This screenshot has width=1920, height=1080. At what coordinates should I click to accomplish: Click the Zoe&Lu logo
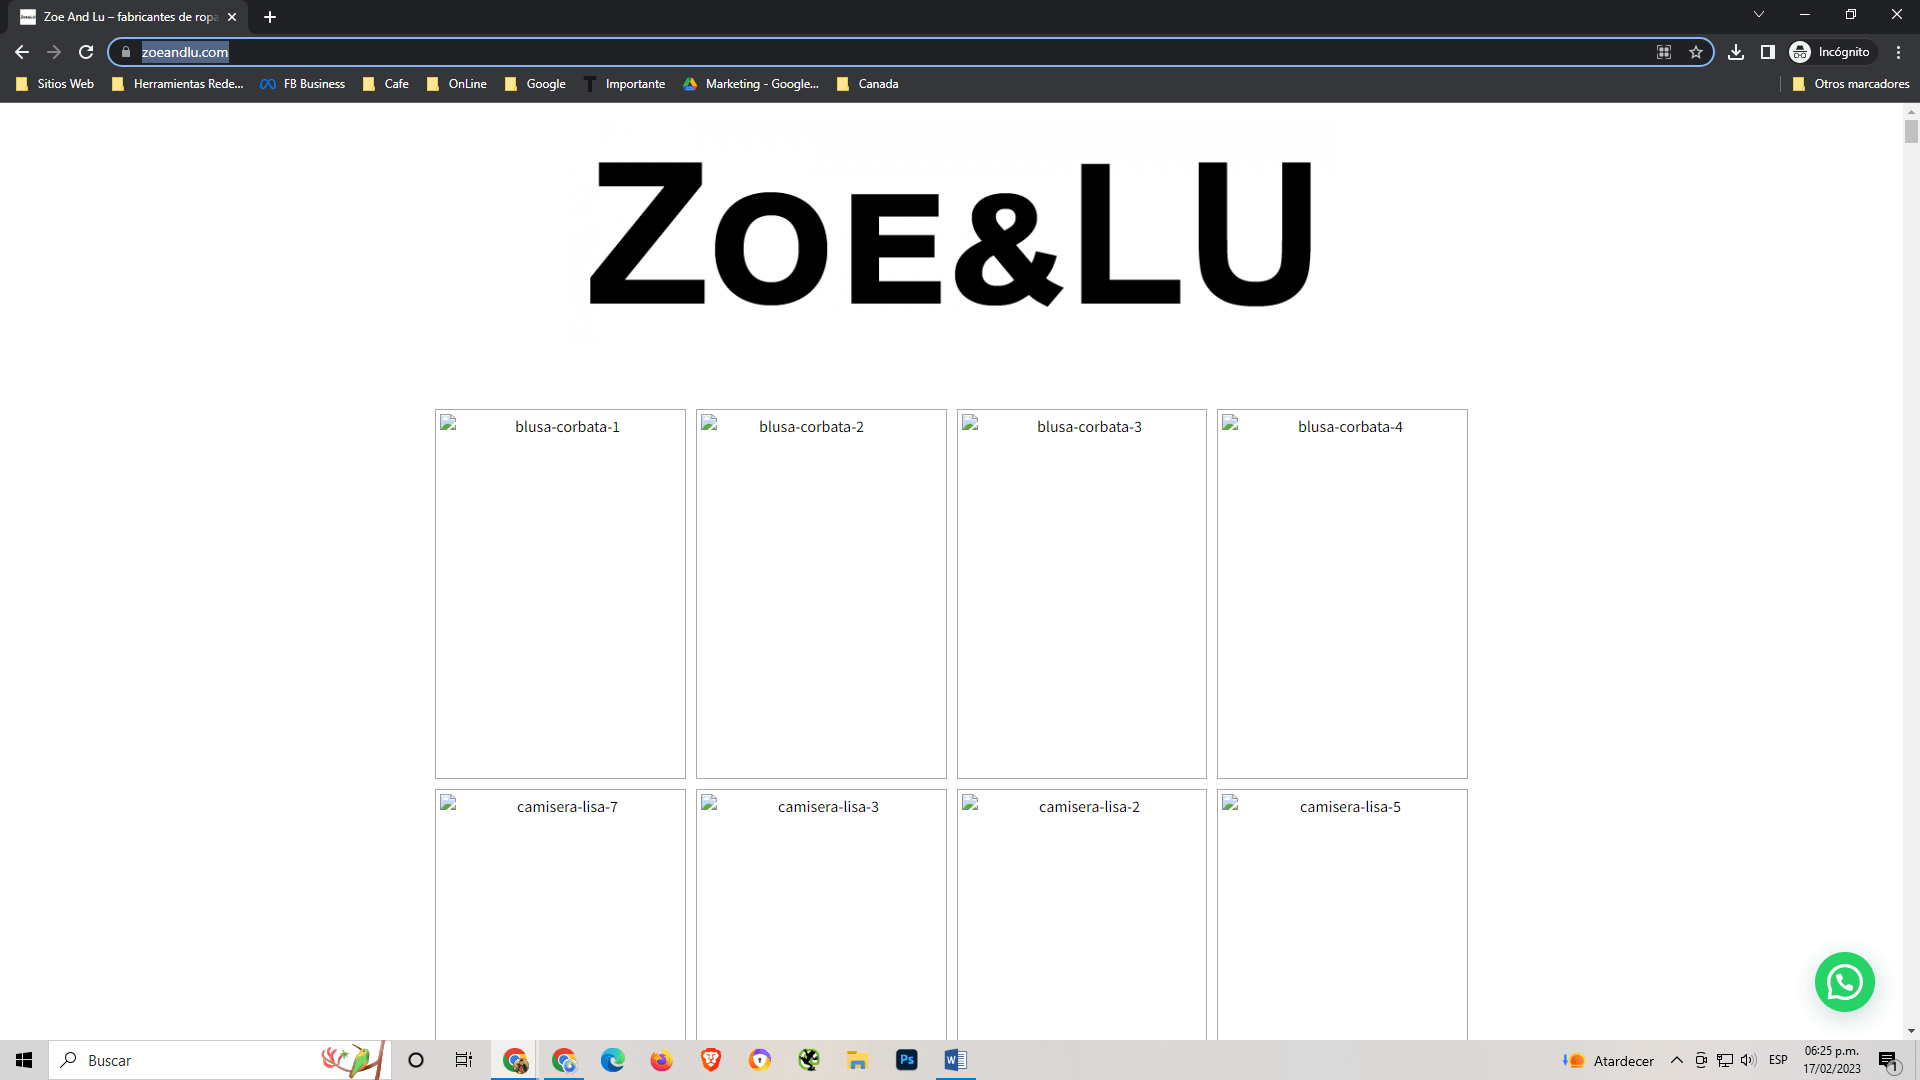point(951,233)
